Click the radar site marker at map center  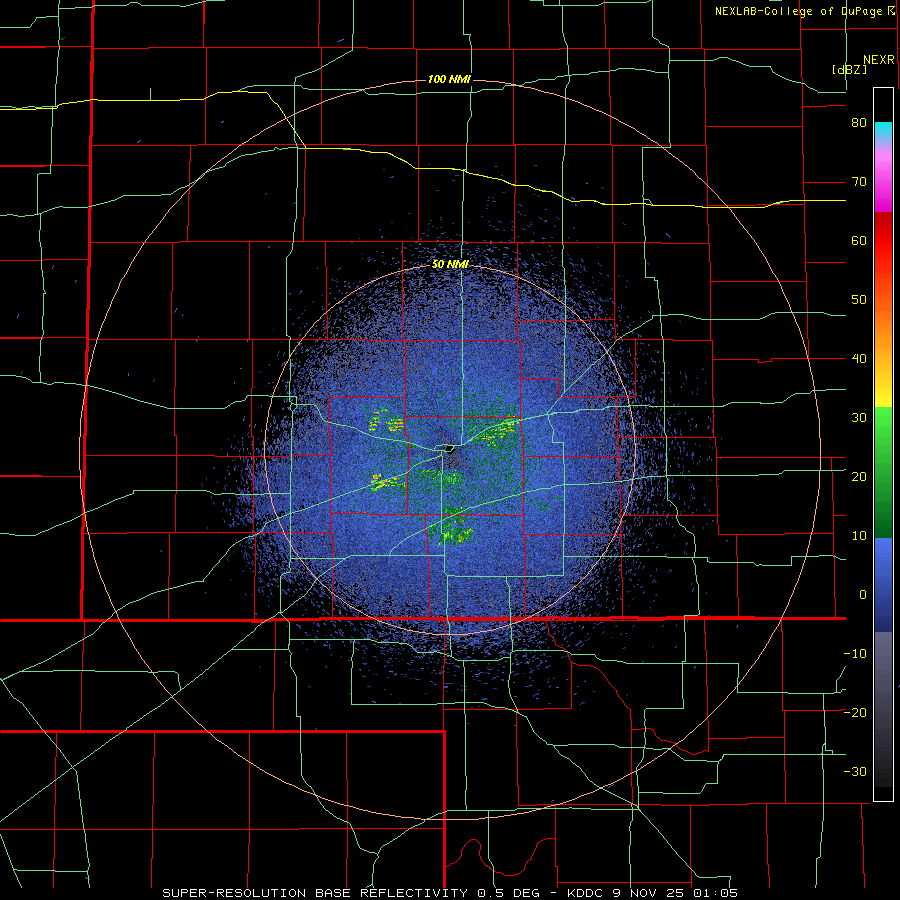447,448
